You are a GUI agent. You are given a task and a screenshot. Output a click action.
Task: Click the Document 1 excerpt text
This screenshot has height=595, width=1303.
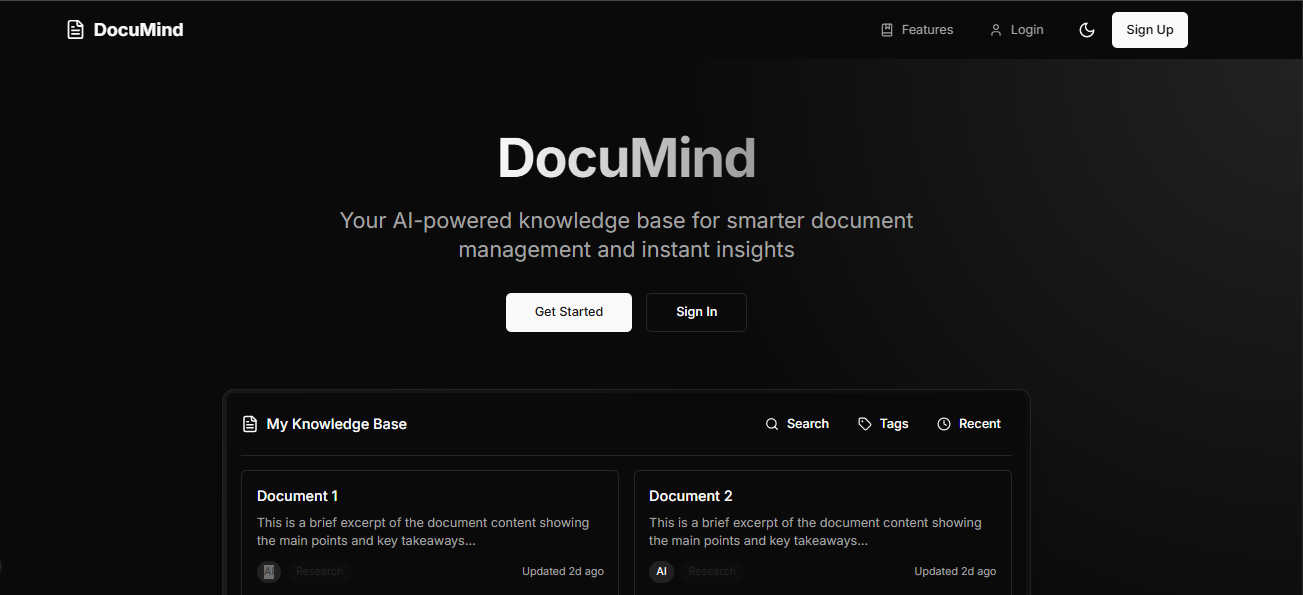[423, 531]
